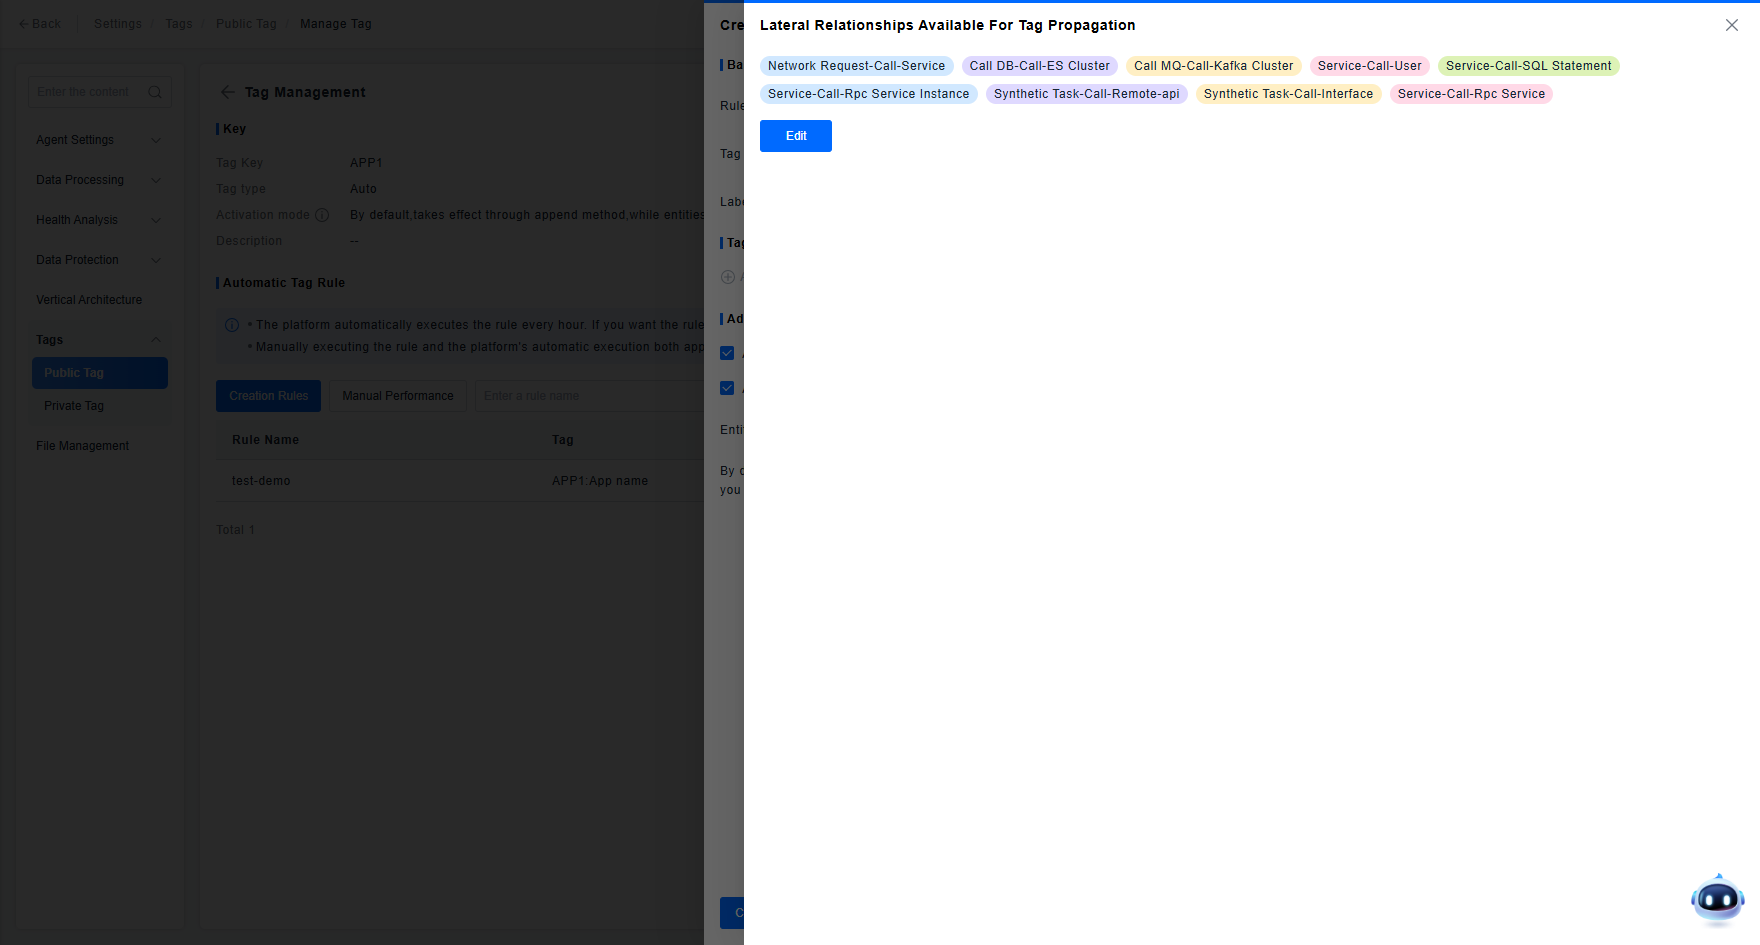This screenshot has width=1760, height=945.
Task: Click the Service-Call-User tag
Action: click(1369, 66)
